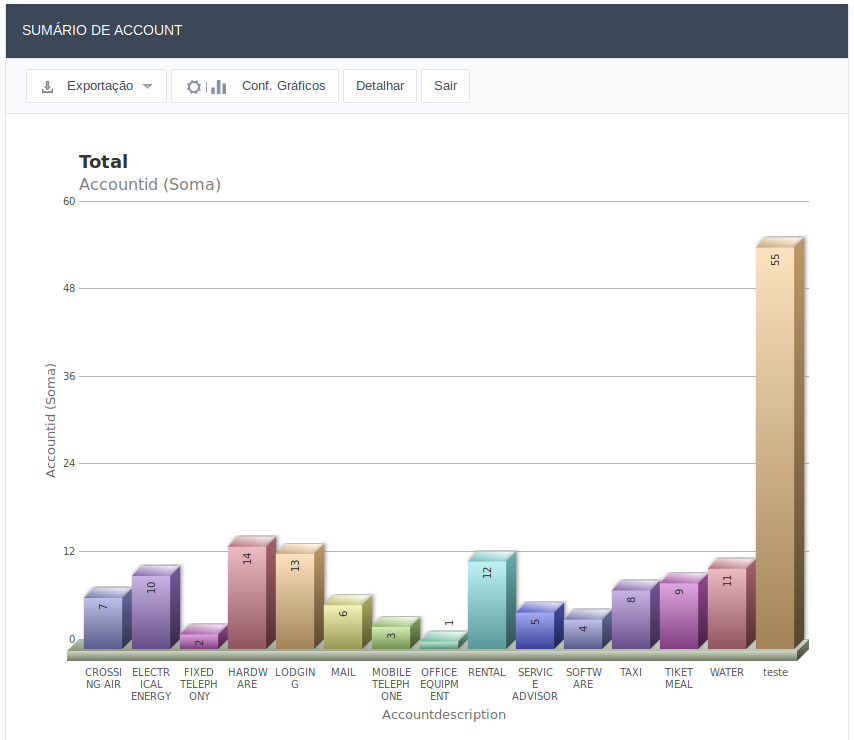Click the HARDWARE x-axis label
The height and width of the screenshot is (740, 854).
pyautogui.click(x=247, y=678)
